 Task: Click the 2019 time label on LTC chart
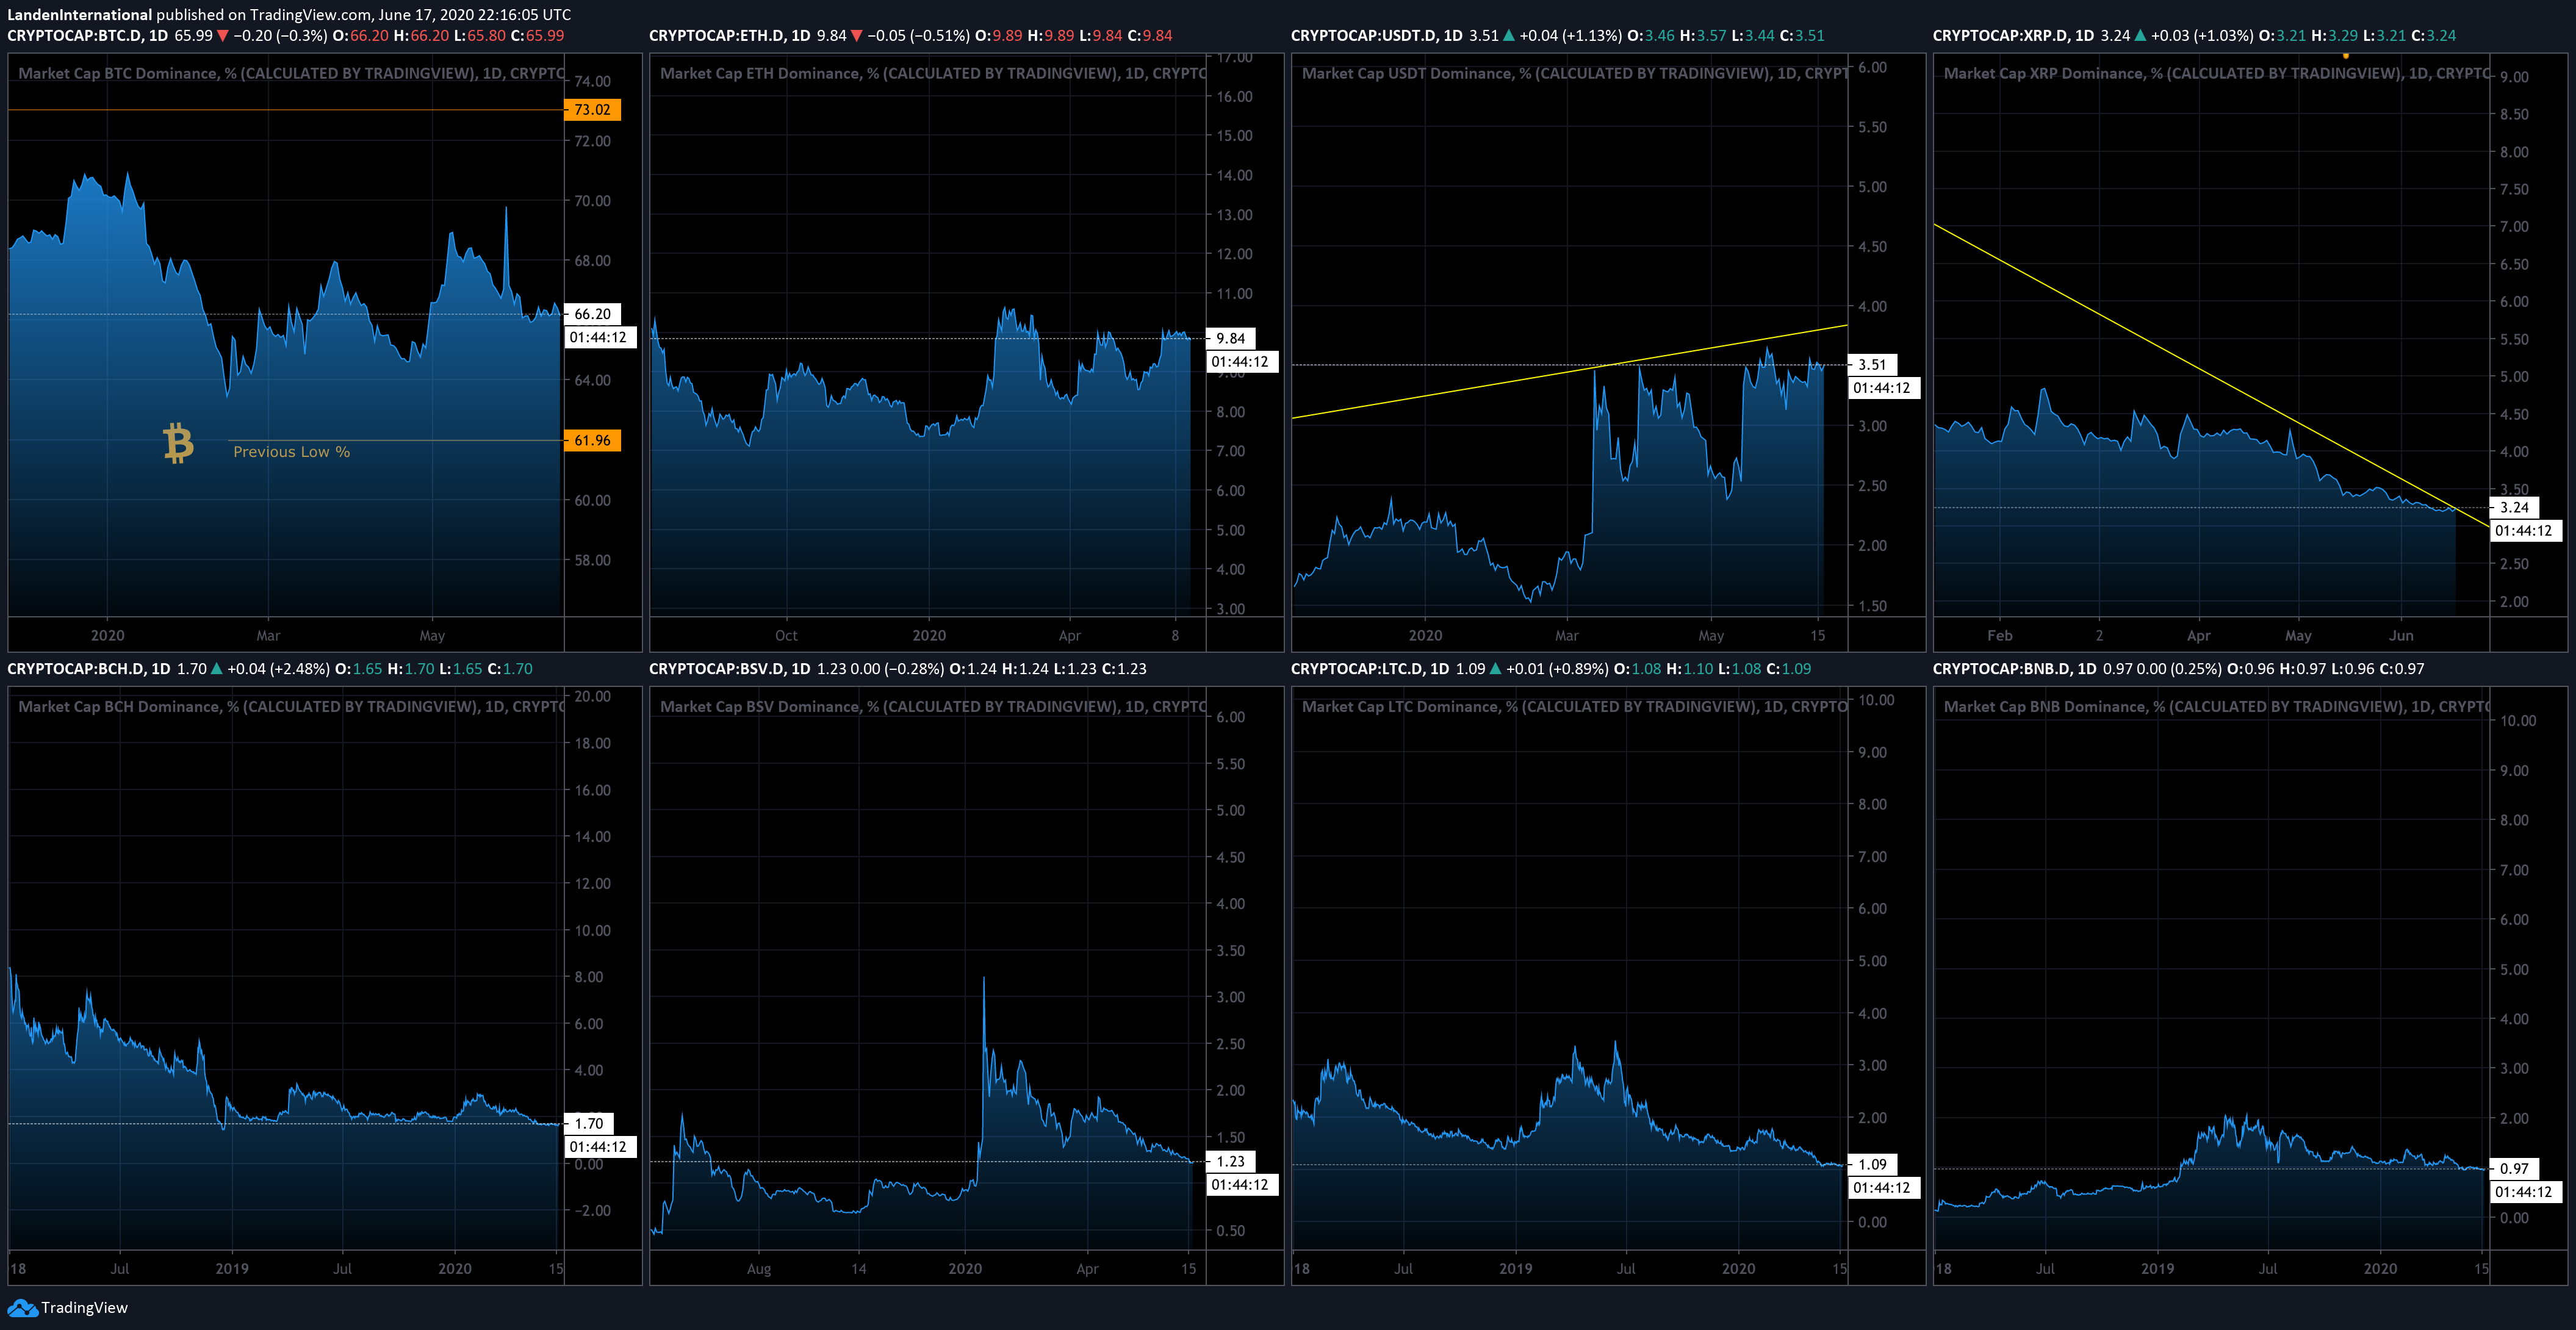(x=1516, y=1269)
